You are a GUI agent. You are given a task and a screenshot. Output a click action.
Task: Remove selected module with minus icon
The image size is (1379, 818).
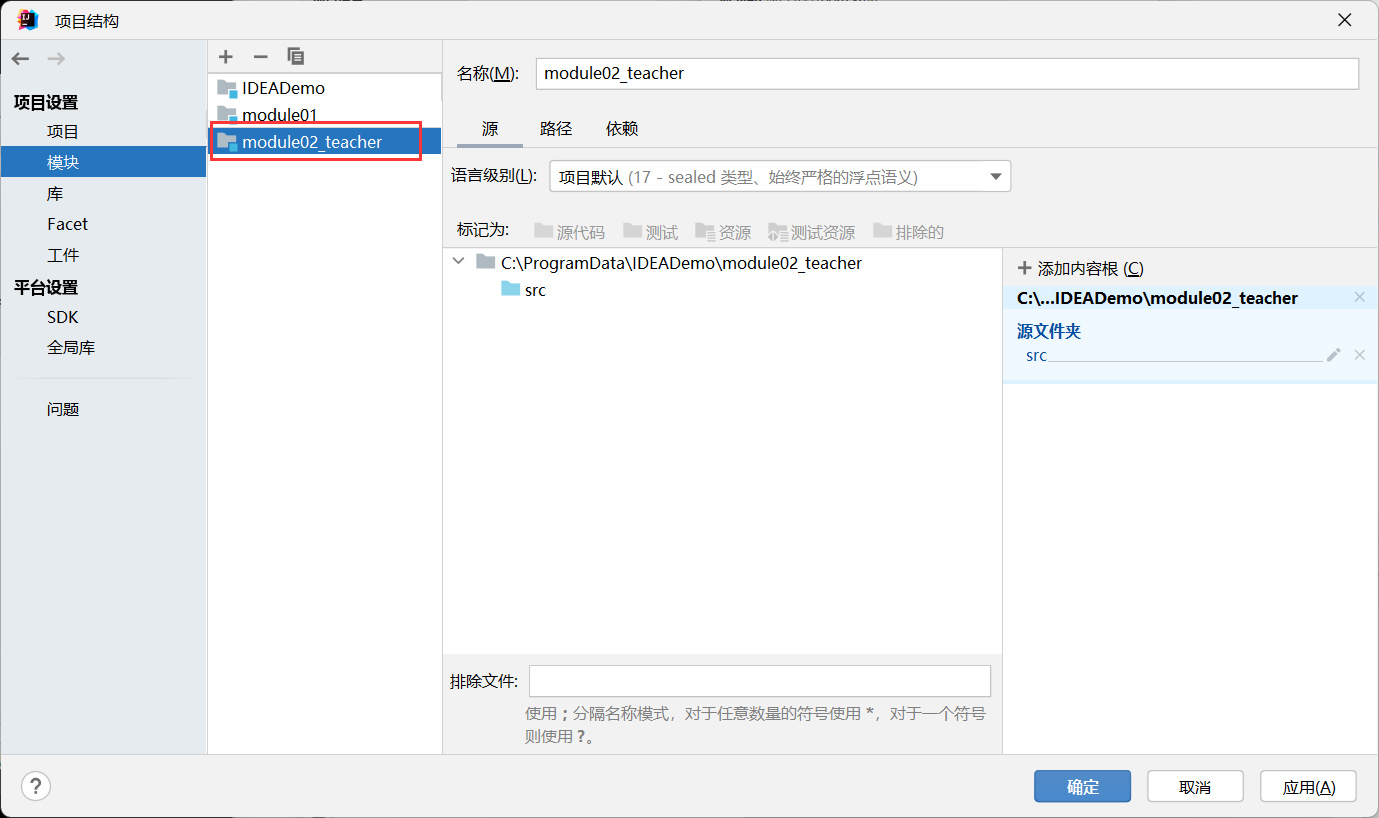pyautogui.click(x=260, y=57)
